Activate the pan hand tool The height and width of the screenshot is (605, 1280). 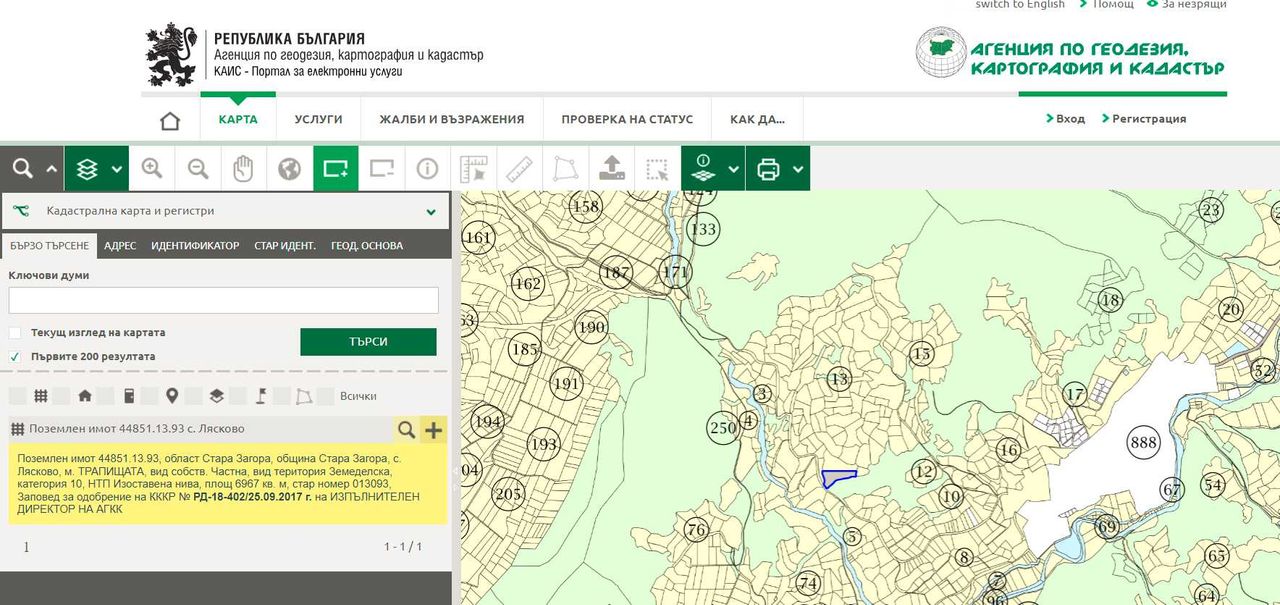244,169
